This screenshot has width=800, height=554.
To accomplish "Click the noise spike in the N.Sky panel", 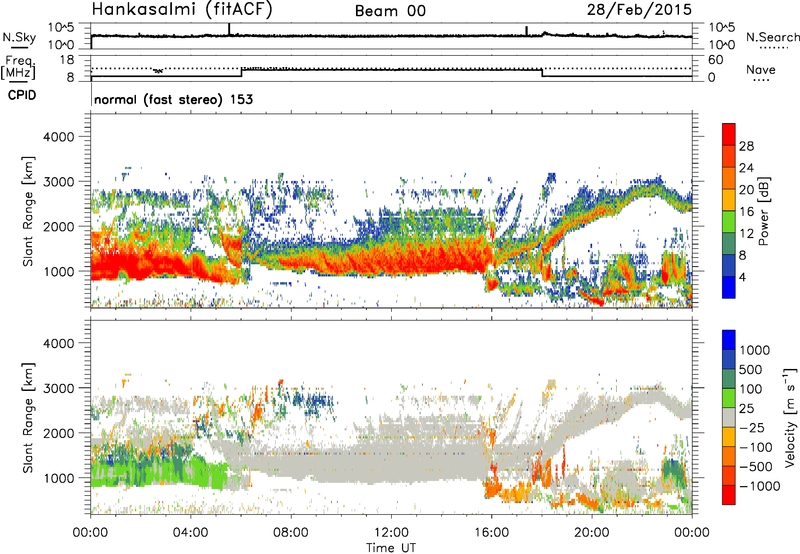I will [x=229, y=29].
